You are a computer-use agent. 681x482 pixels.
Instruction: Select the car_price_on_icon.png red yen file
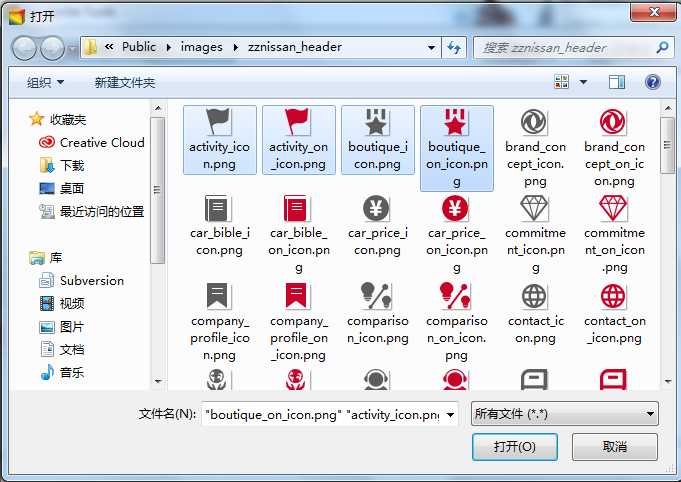(x=456, y=234)
